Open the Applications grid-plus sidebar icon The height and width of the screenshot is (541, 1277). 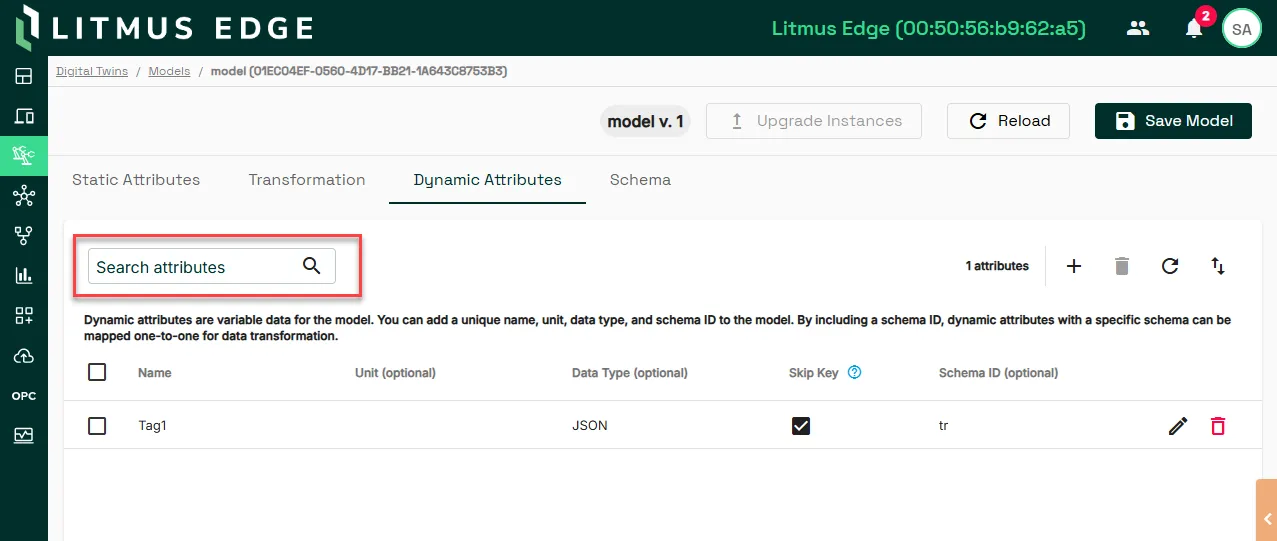point(23,316)
